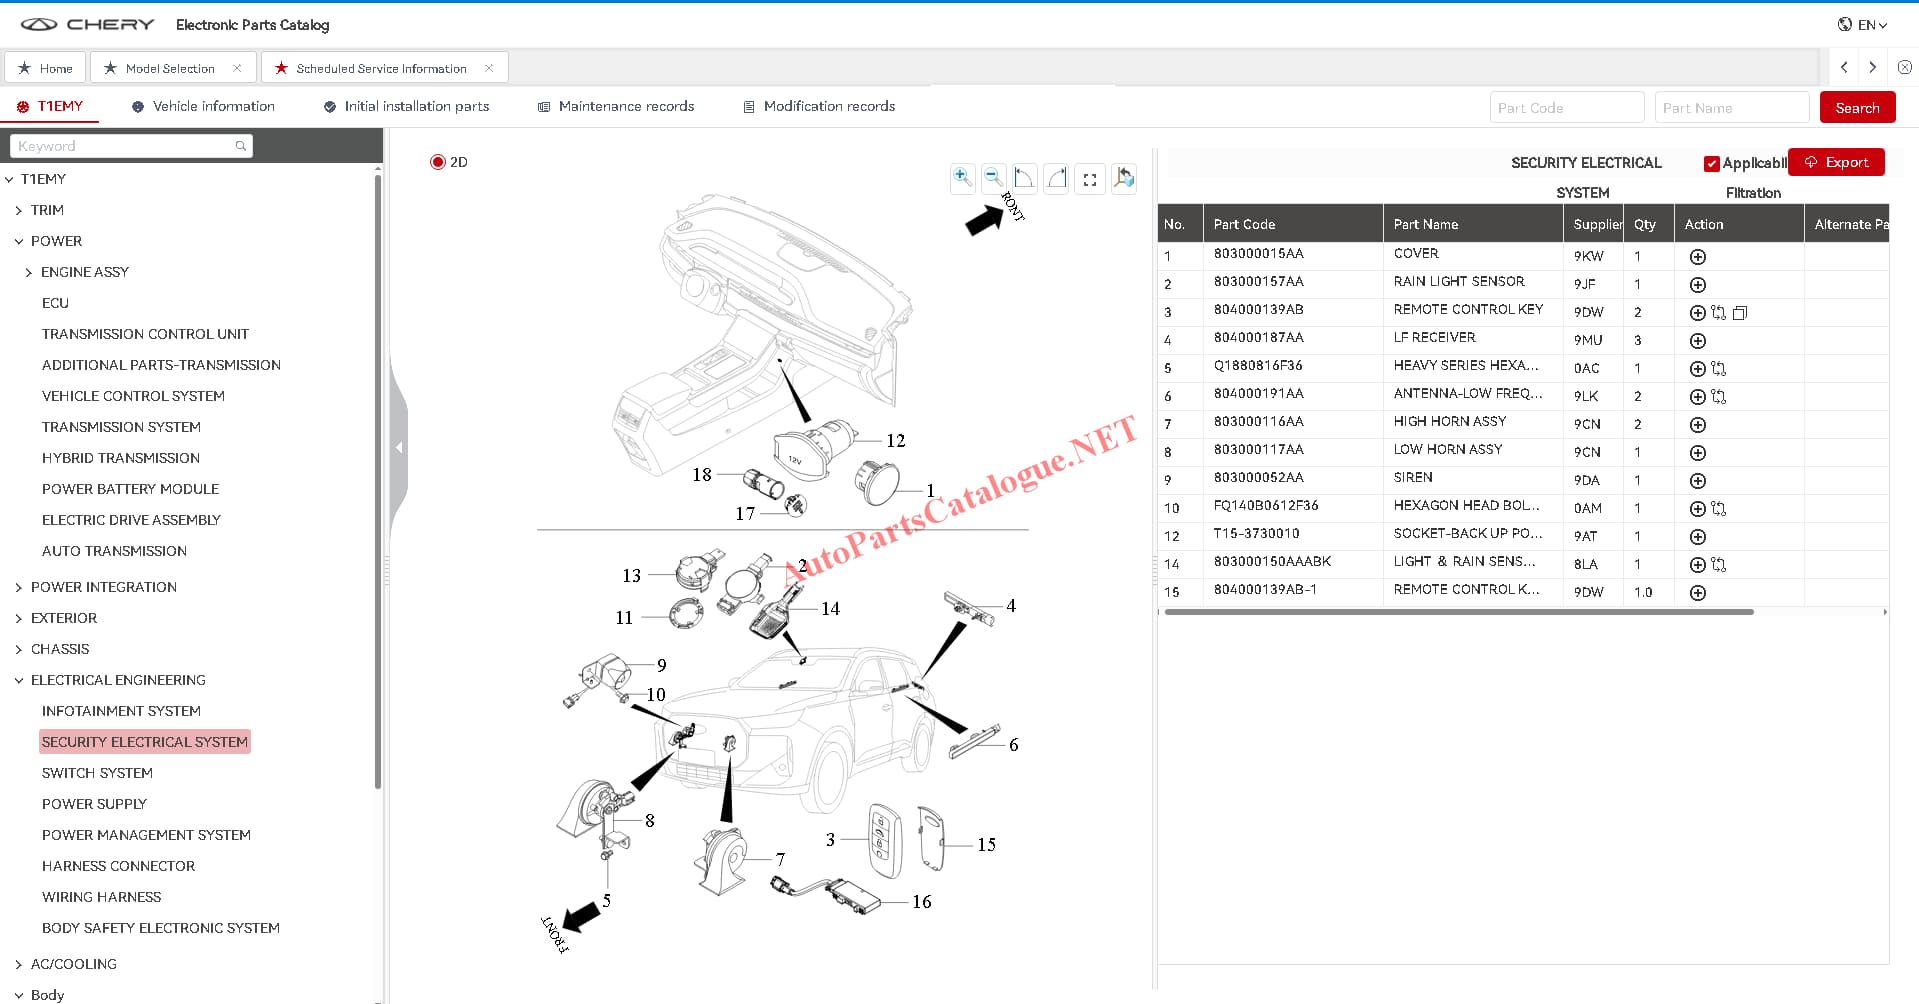Screen dimensions: 1919x1004
Task: Open the Home tab
Action: (x=46, y=68)
